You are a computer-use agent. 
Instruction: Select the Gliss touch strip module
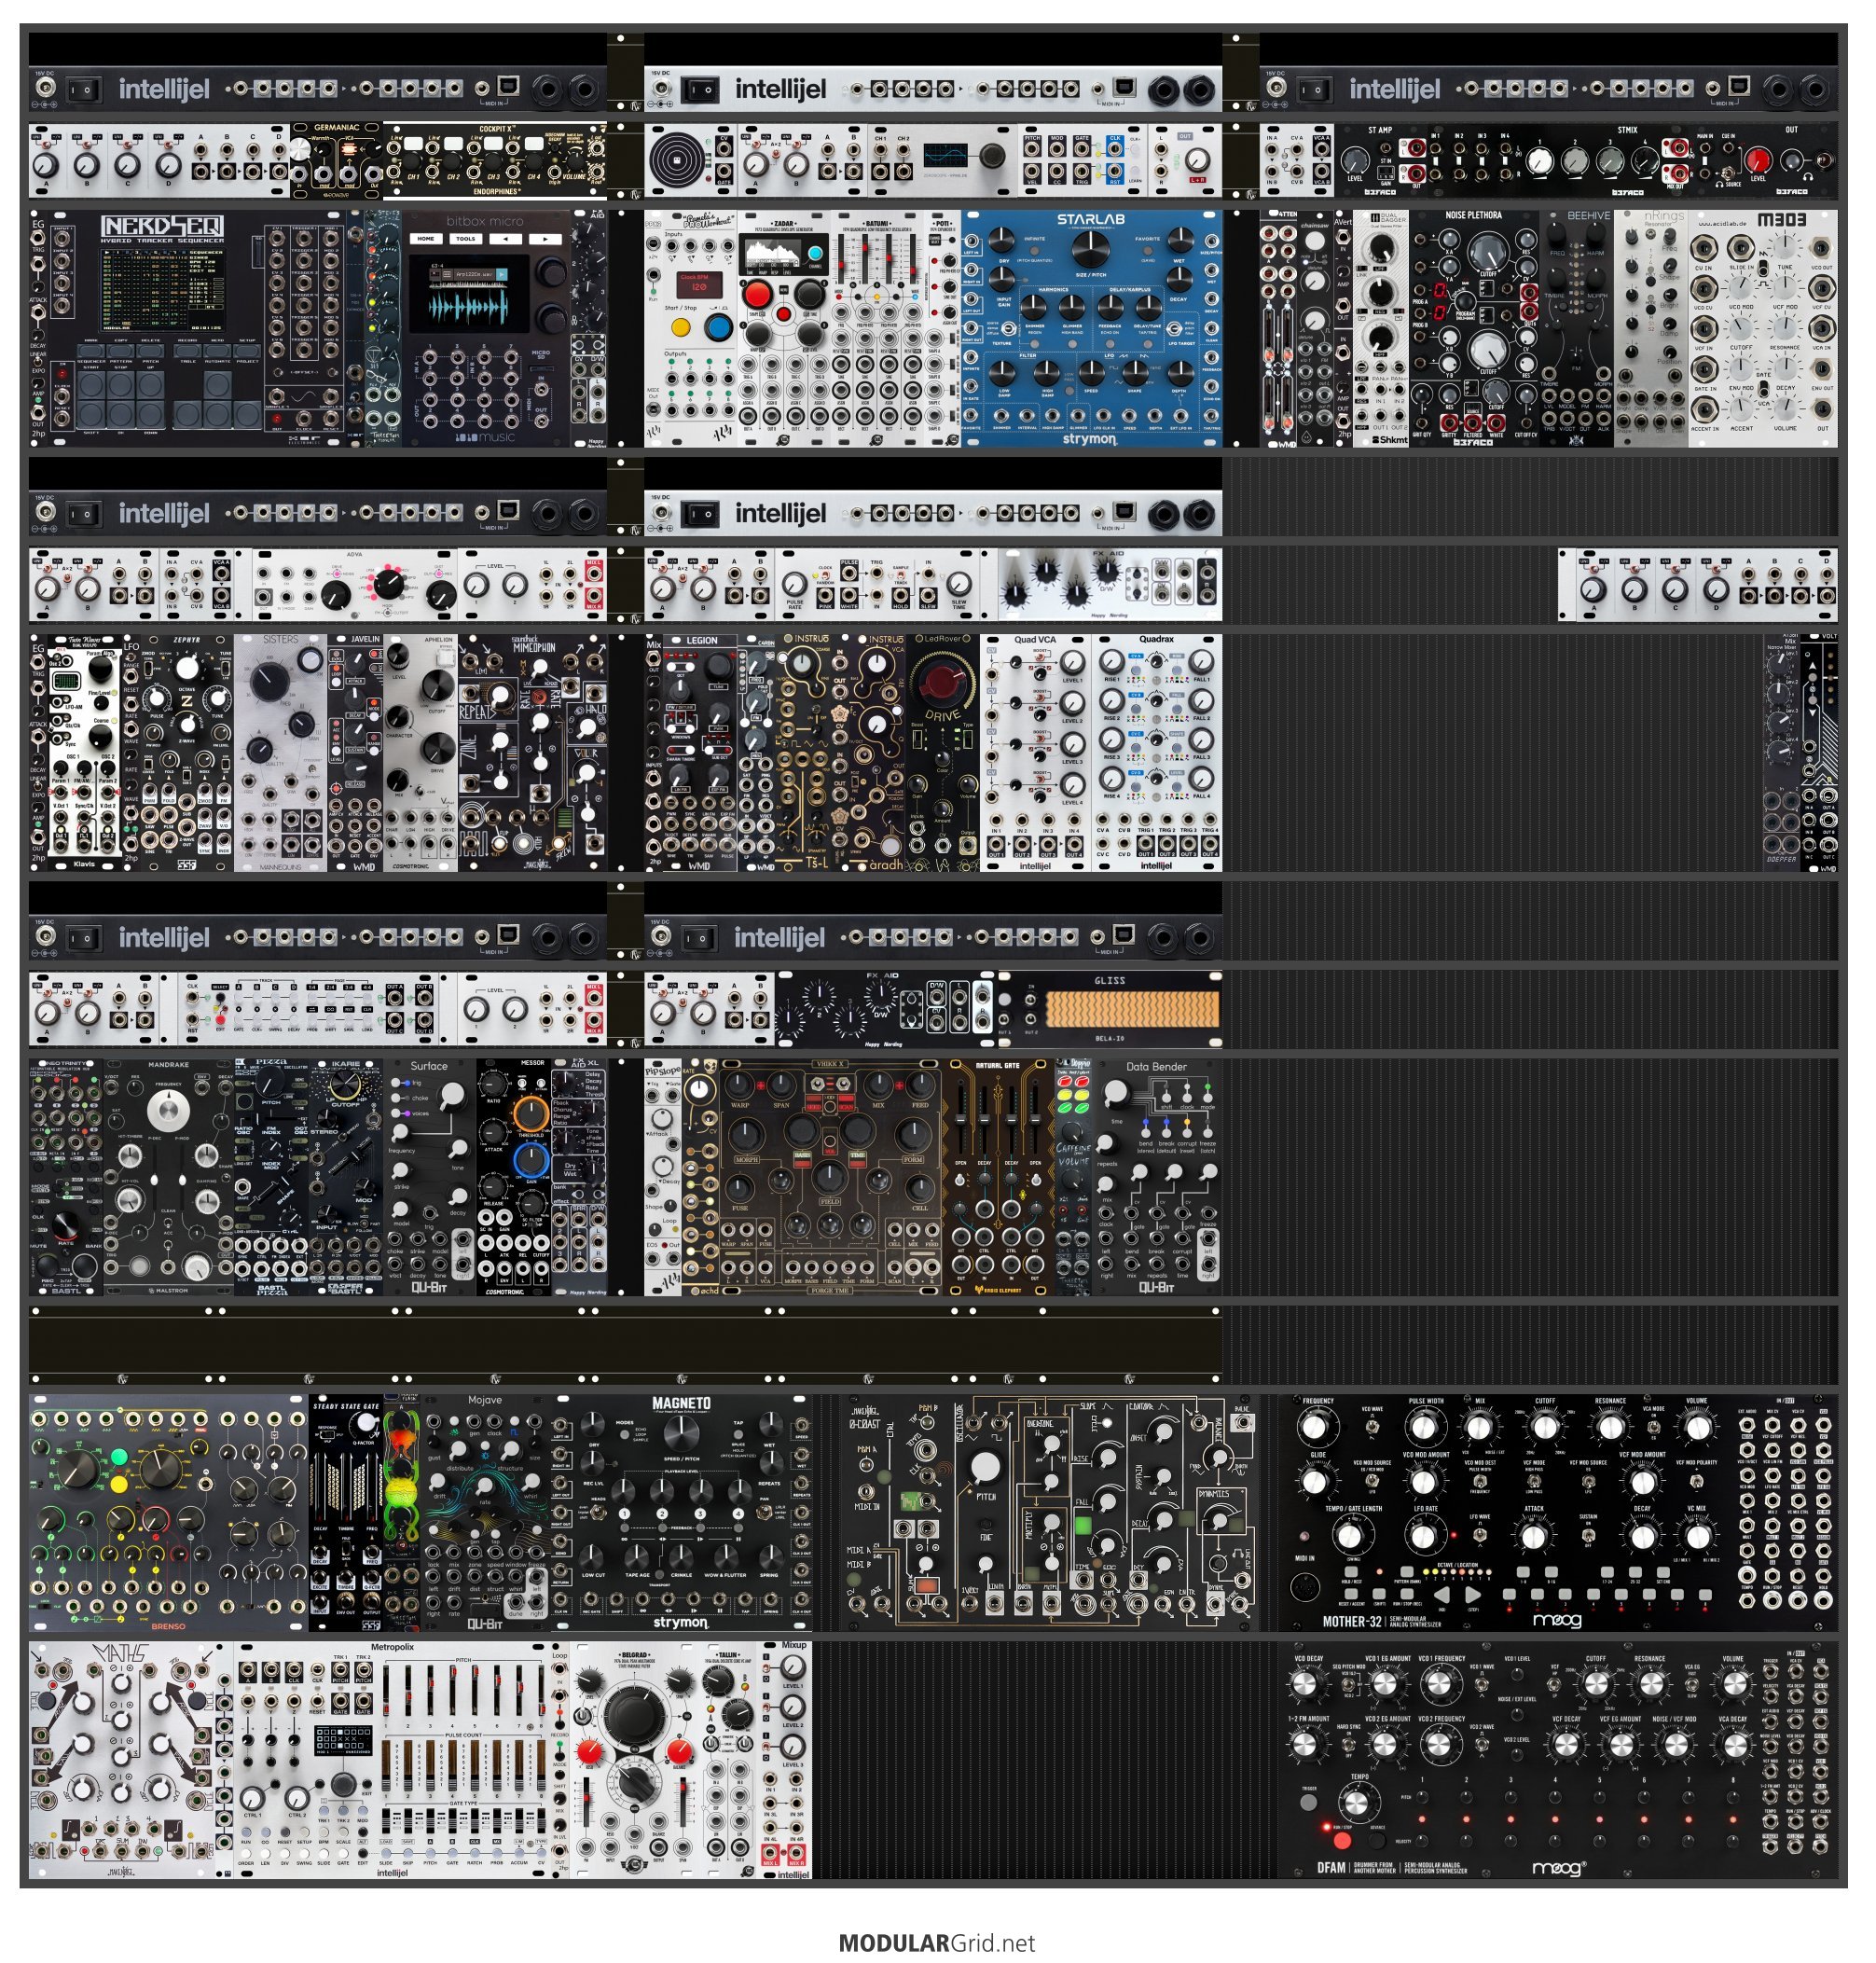coord(1110,1007)
